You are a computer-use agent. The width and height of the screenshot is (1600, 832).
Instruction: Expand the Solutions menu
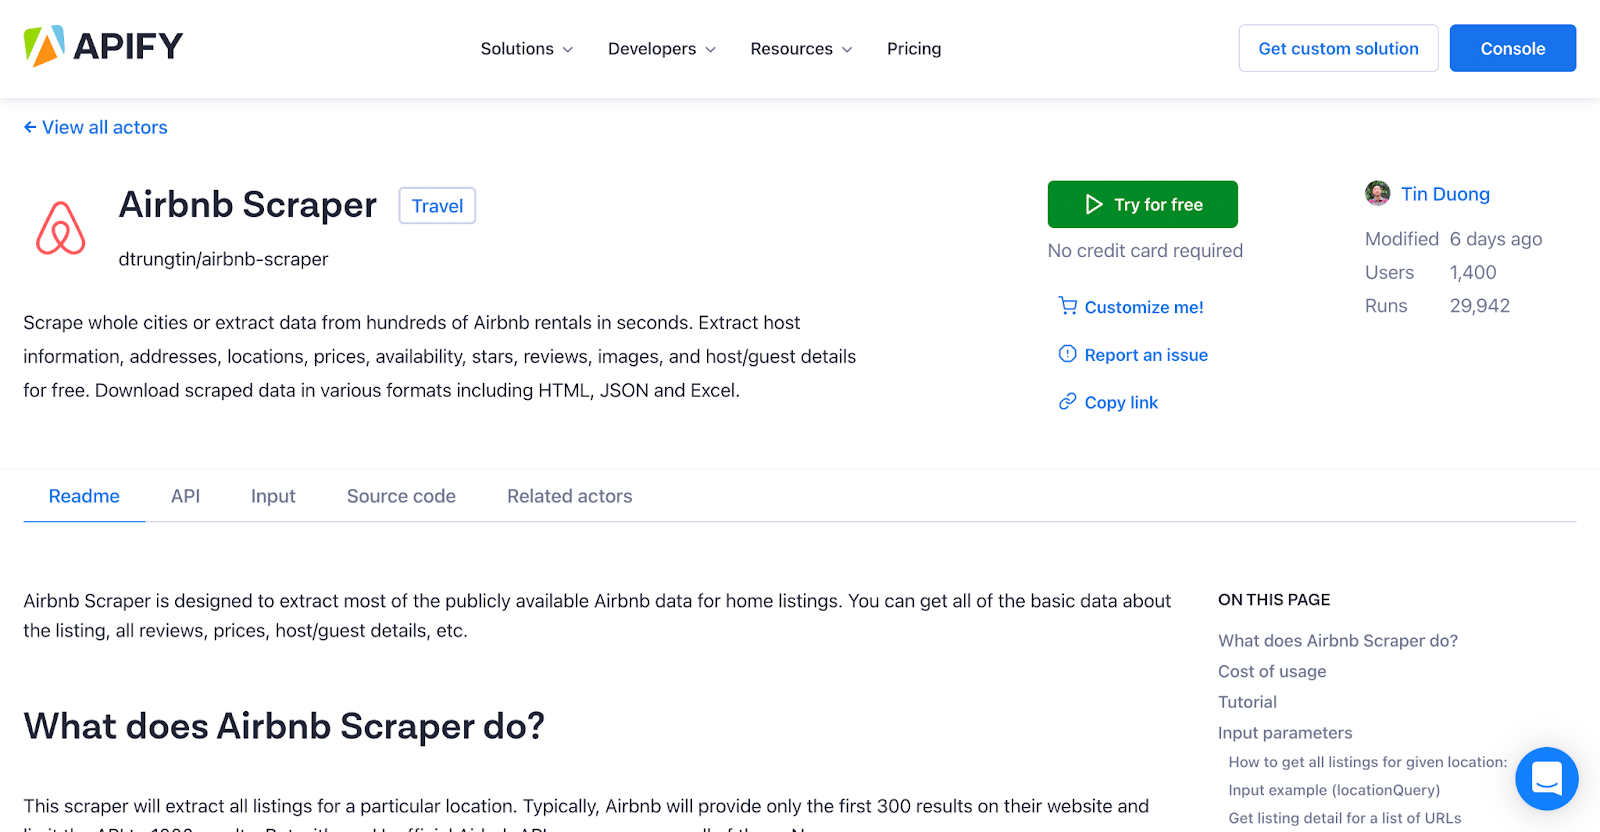click(526, 48)
